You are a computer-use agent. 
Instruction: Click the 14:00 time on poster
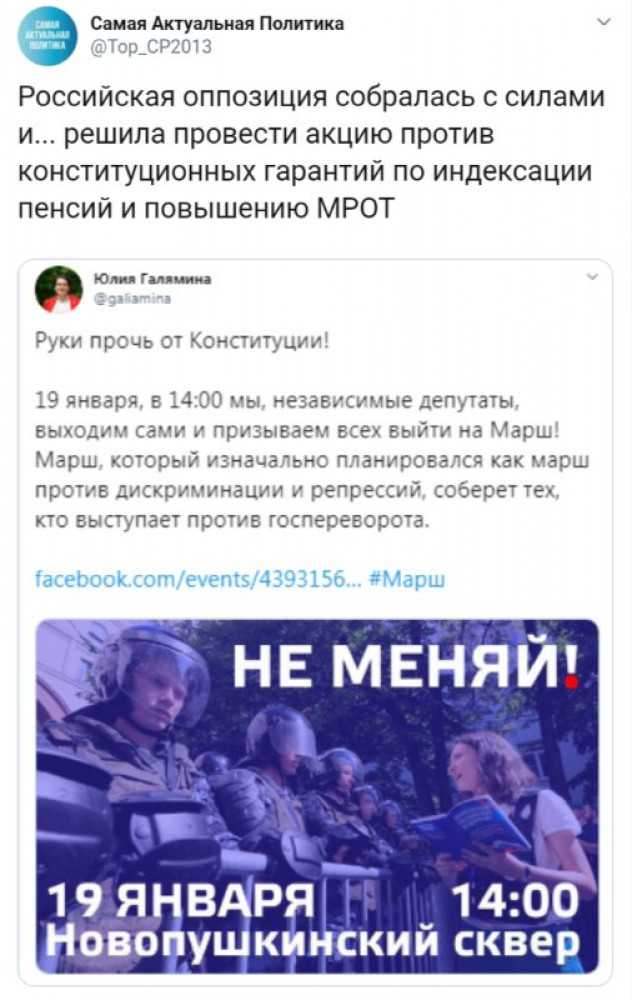515,901
